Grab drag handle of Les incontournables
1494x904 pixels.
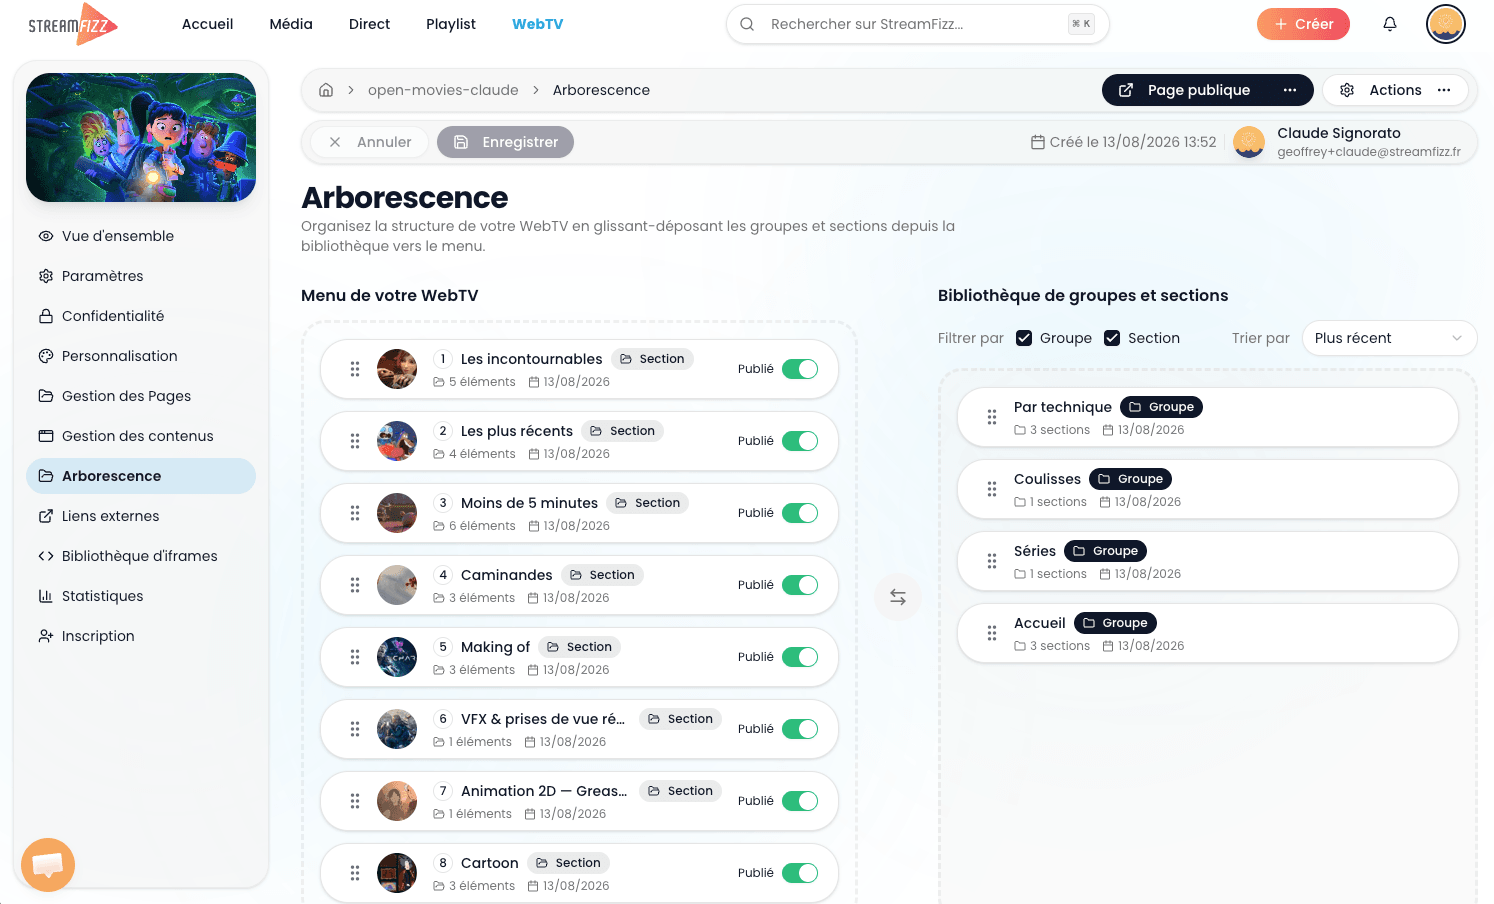[x=355, y=369]
